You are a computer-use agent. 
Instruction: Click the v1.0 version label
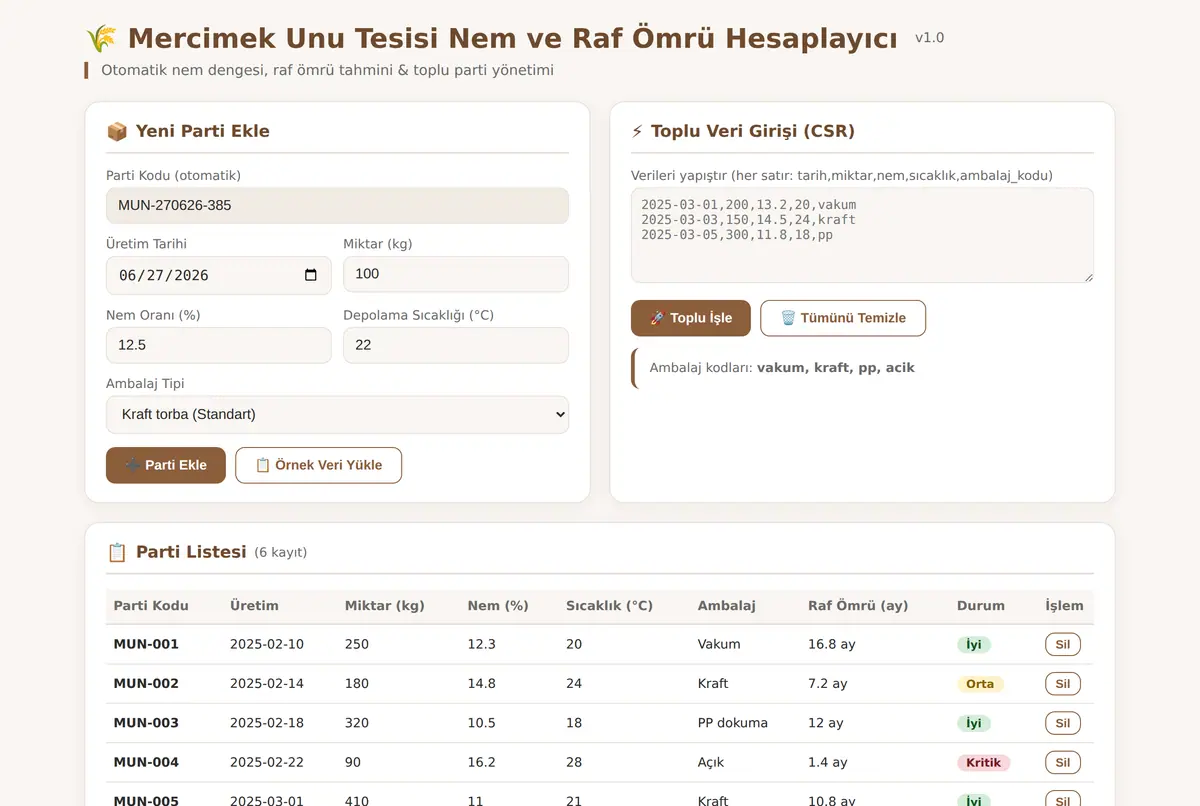click(x=929, y=38)
